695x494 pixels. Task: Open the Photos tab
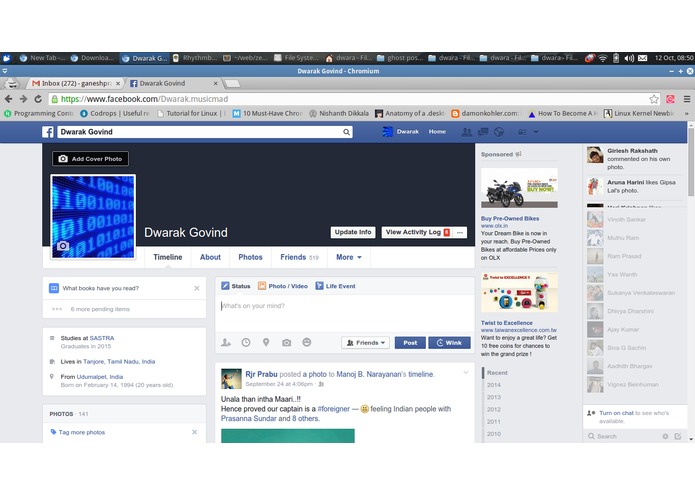coord(250,257)
